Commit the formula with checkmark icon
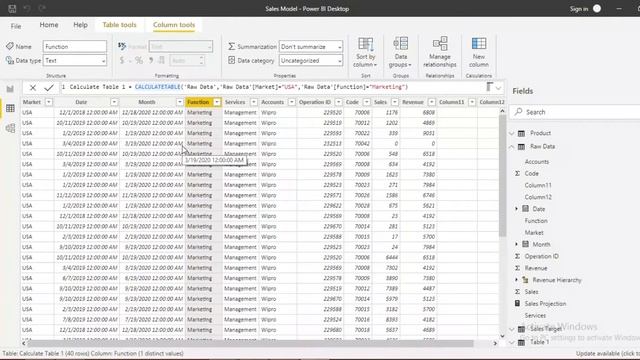 [x=49, y=87]
